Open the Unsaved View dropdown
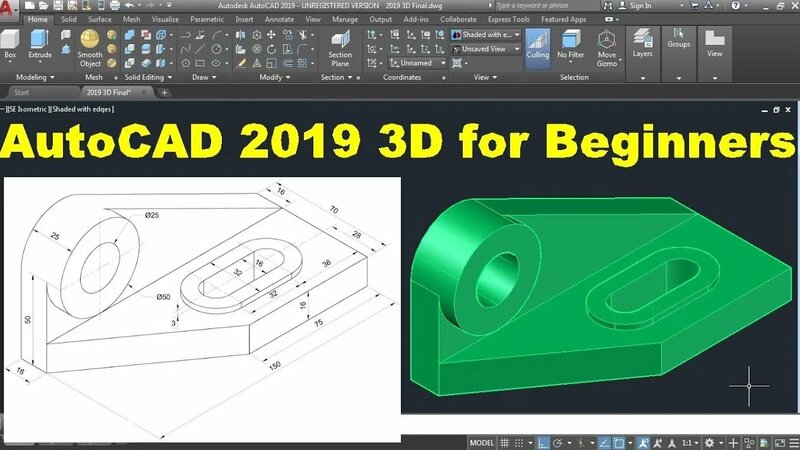 click(486, 49)
